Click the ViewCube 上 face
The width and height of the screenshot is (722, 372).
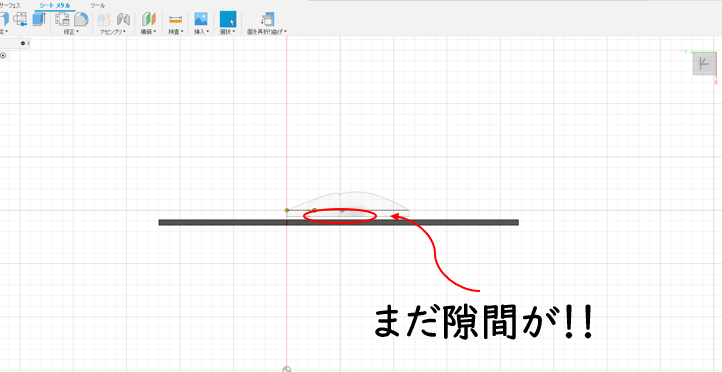tap(704, 64)
